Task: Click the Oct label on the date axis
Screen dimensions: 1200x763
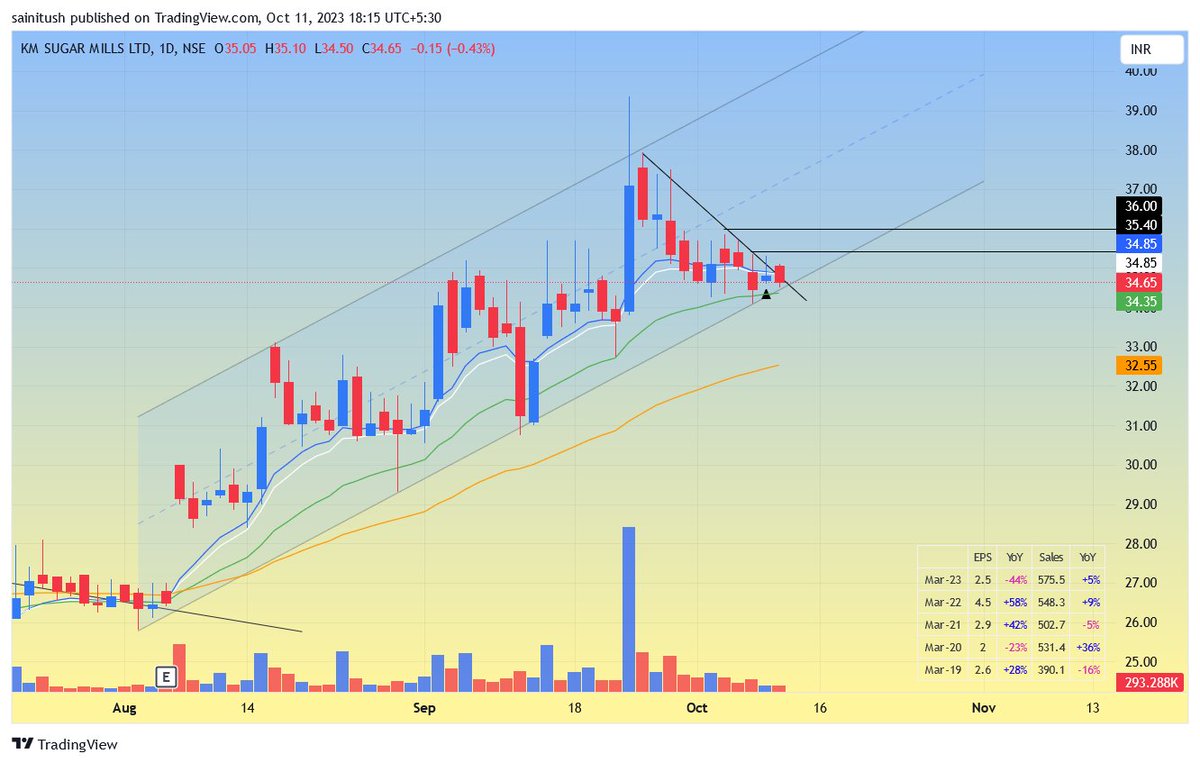Action: (696, 708)
